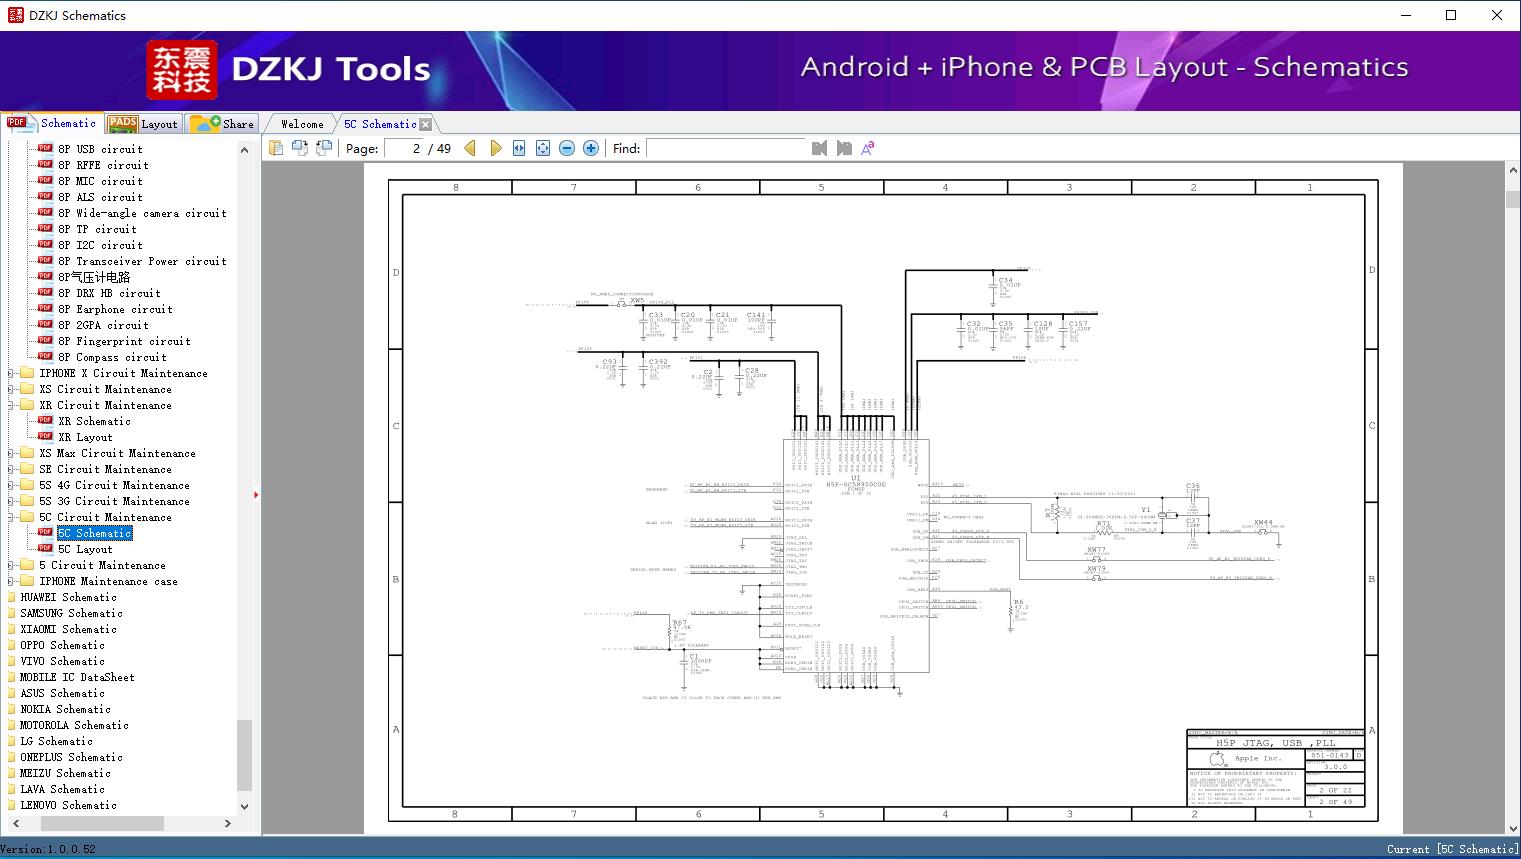Click the PDF icon beside 5C Layout
Image resolution: width=1521 pixels, height=859 pixels.
click(x=45, y=549)
